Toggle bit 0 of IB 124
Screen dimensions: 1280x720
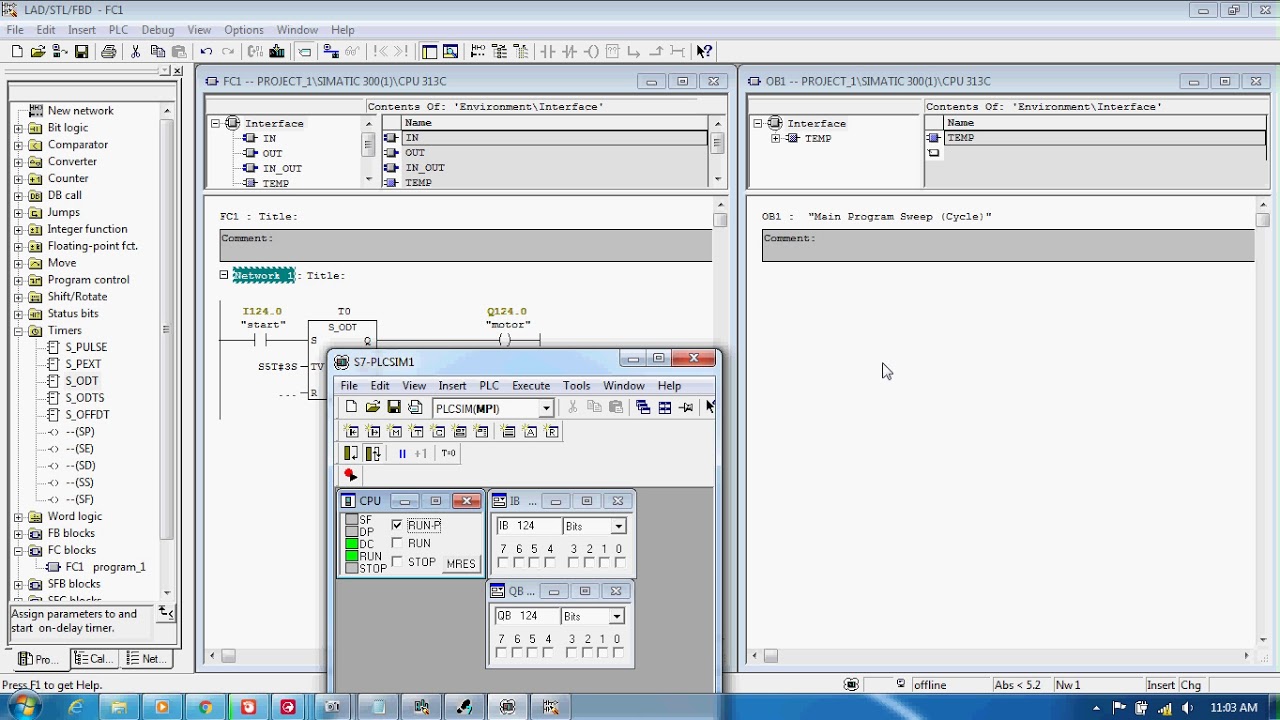pos(619,563)
